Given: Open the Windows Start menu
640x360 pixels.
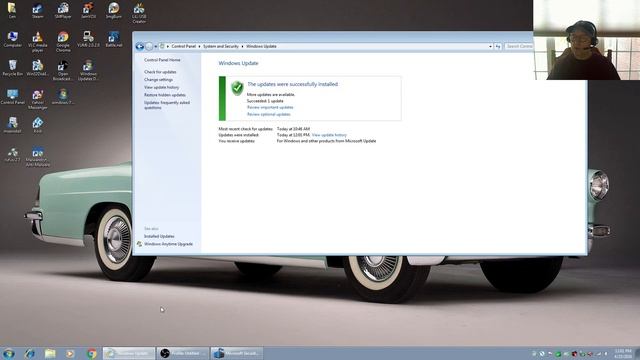Looking at the screenshot, I should pos(9,353).
